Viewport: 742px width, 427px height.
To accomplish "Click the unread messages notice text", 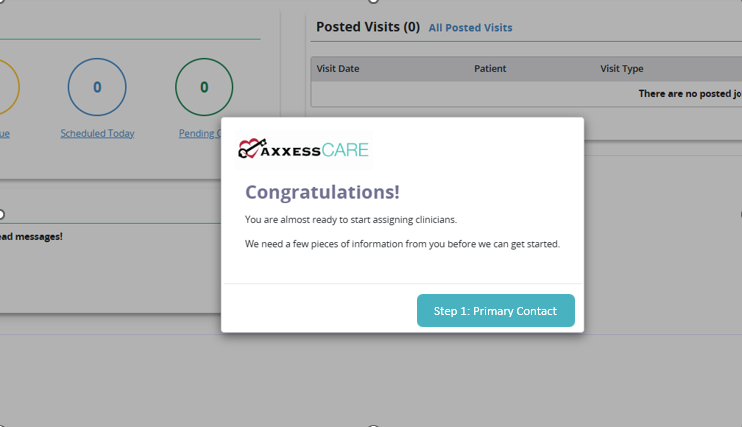I will point(31,237).
